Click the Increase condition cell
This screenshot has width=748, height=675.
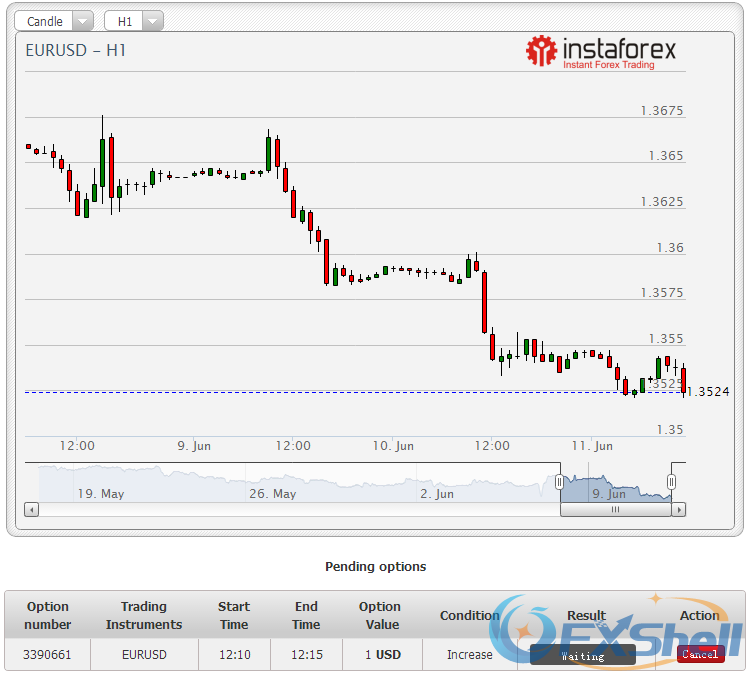click(469, 655)
